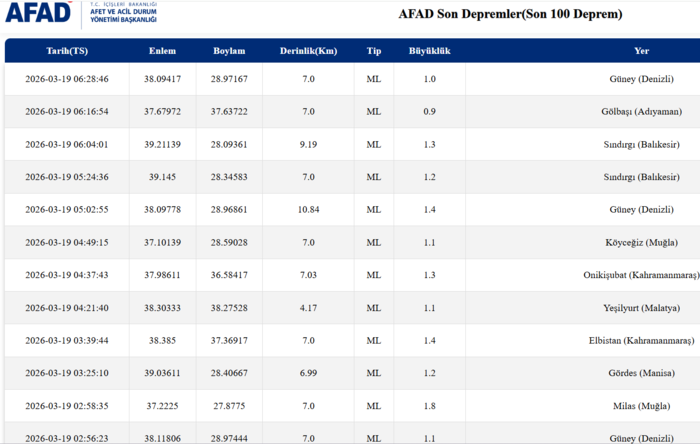Click the page title AFAD Son Depremler
Screen dimensions: 700x444
[x=510, y=14]
